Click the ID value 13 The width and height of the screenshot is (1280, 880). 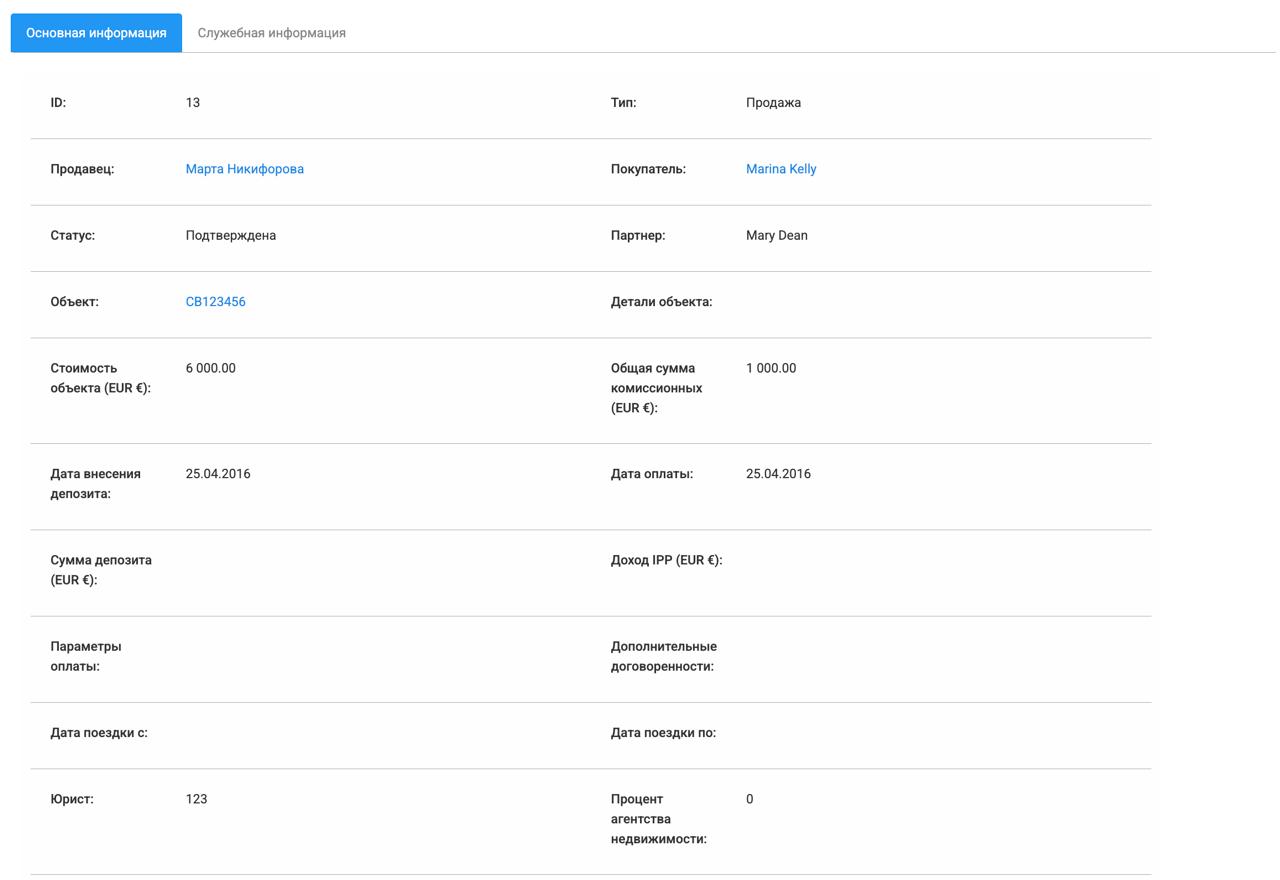tap(192, 102)
